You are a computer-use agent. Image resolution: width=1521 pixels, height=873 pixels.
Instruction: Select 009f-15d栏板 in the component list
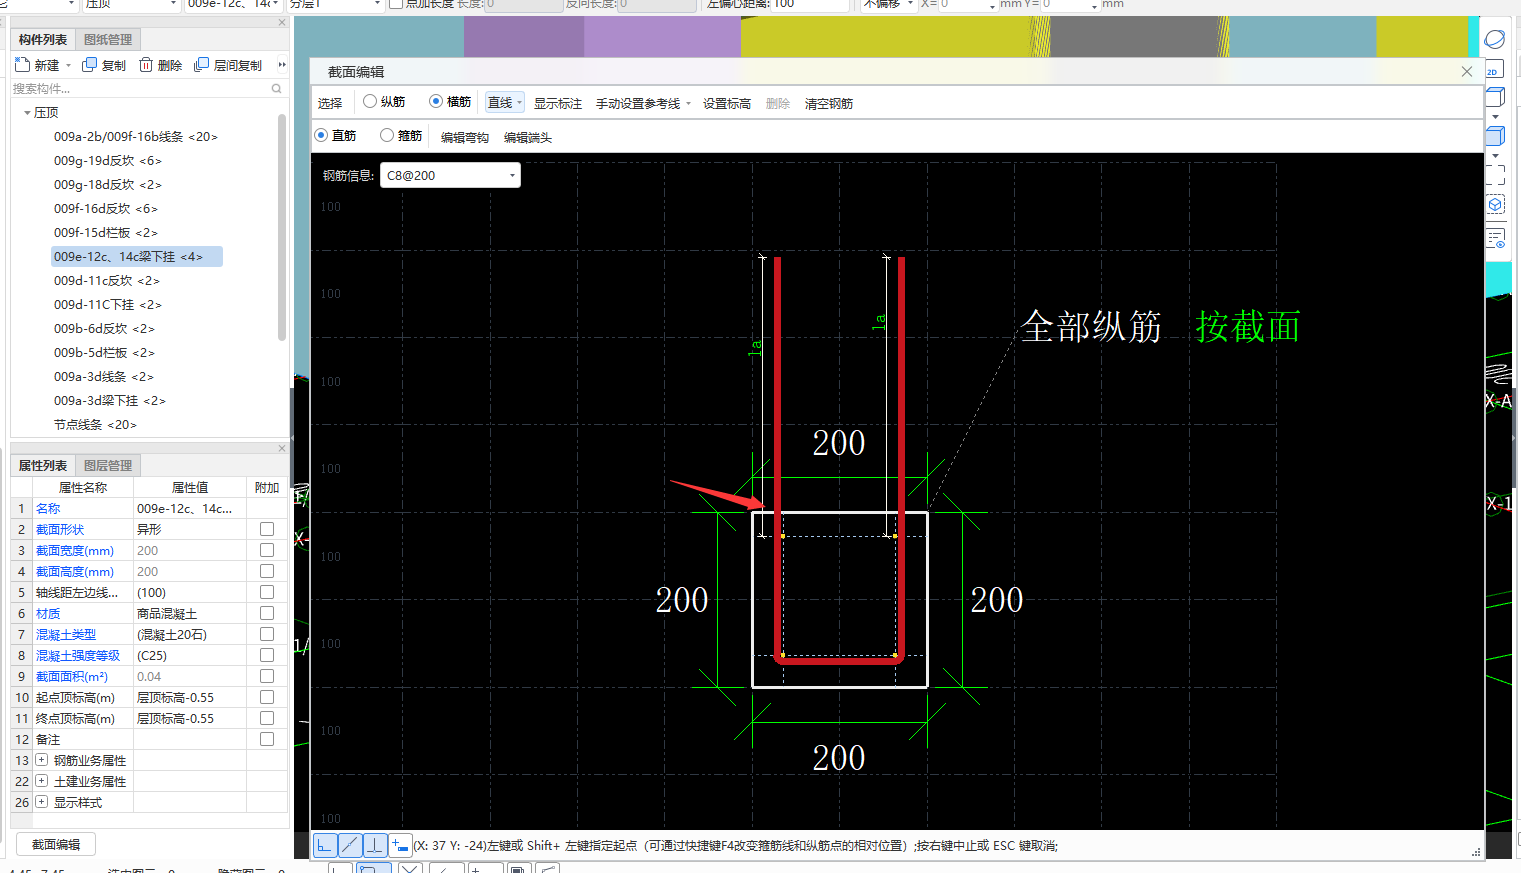(106, 232)
